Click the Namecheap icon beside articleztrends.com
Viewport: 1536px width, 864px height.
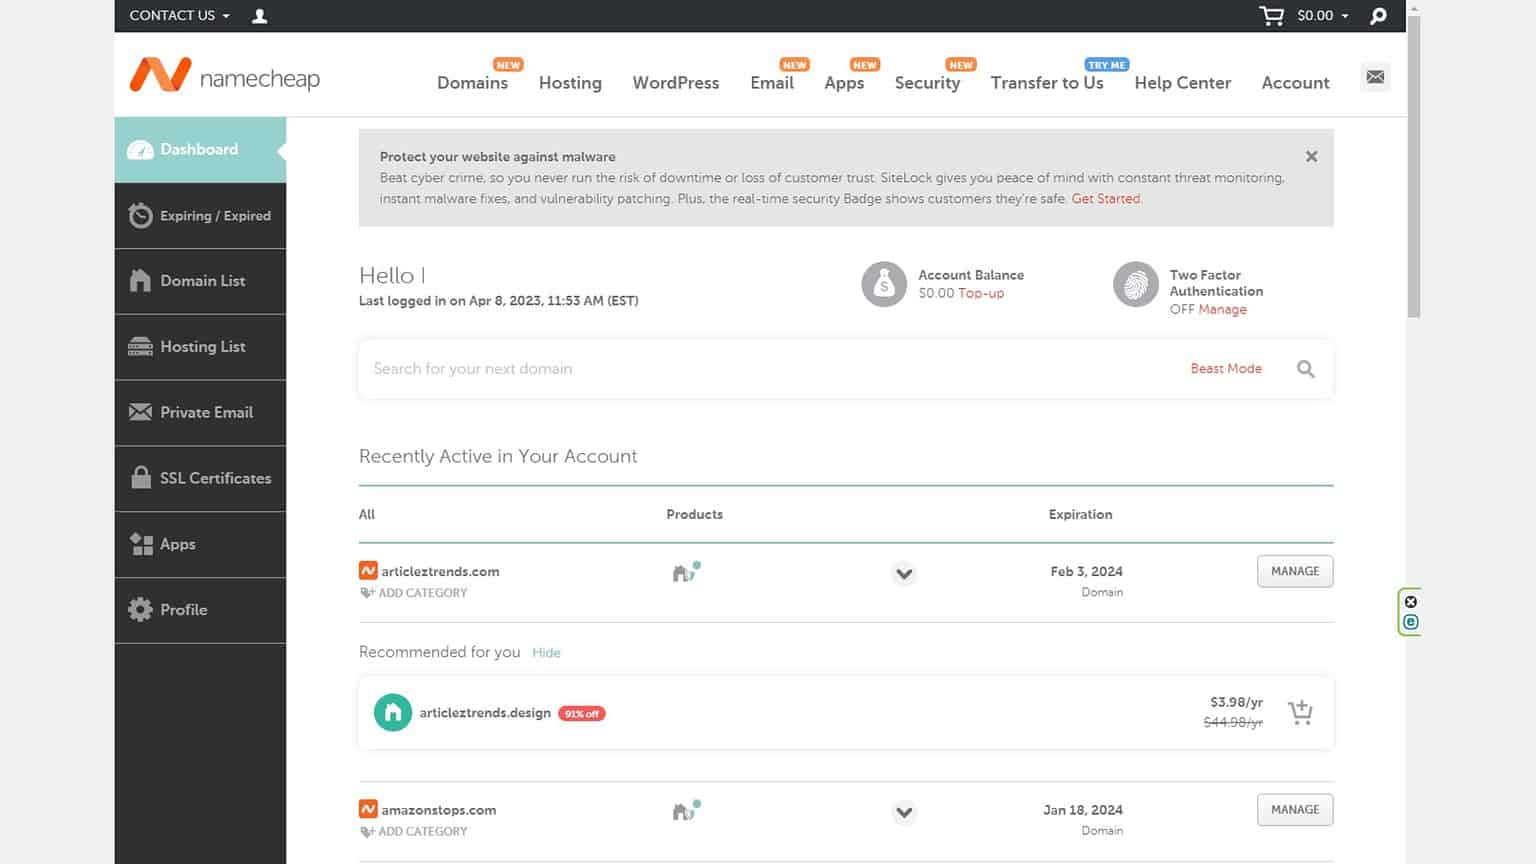pyautogui.click(x=368, y=571)
